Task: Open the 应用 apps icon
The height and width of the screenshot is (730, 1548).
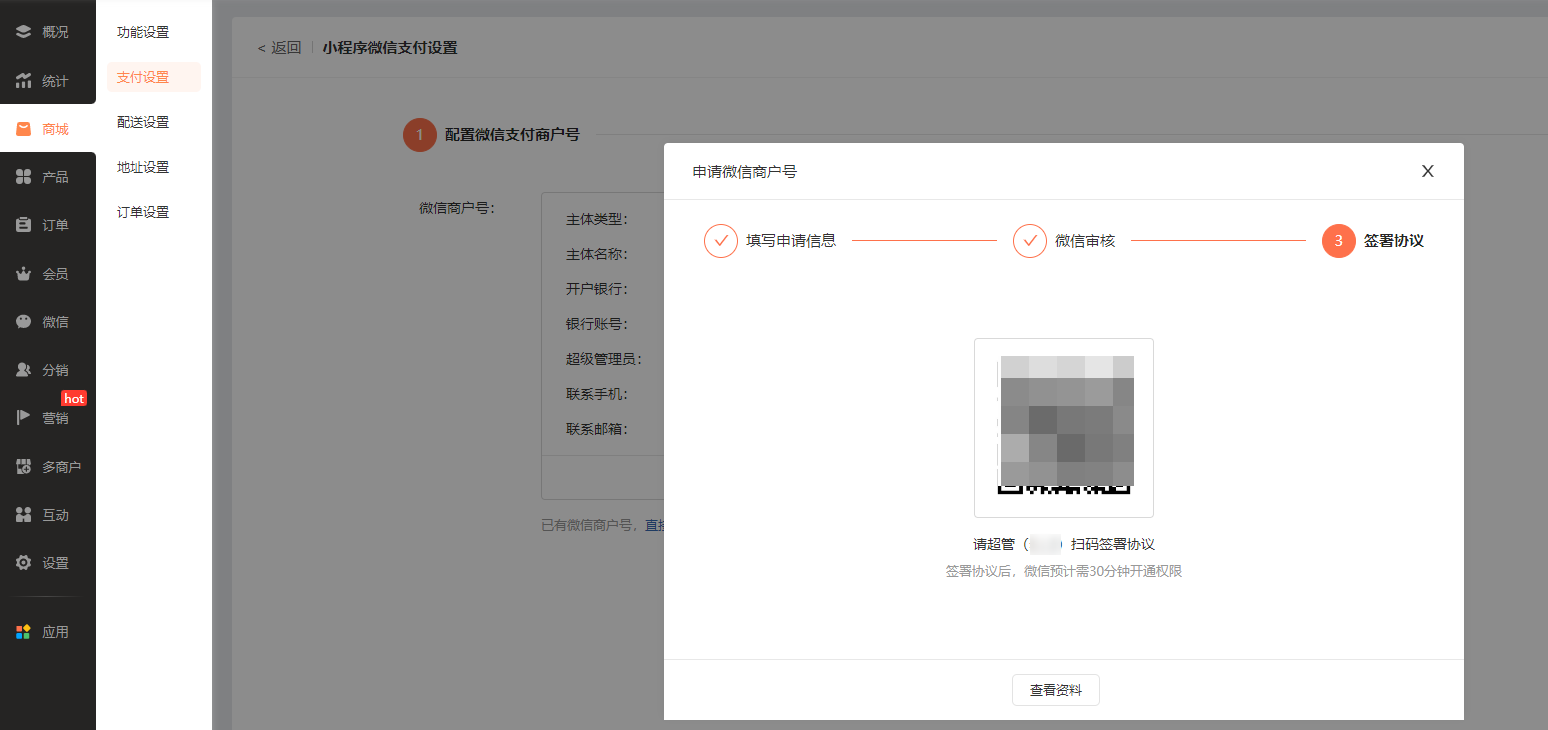Action: (24, 632)
